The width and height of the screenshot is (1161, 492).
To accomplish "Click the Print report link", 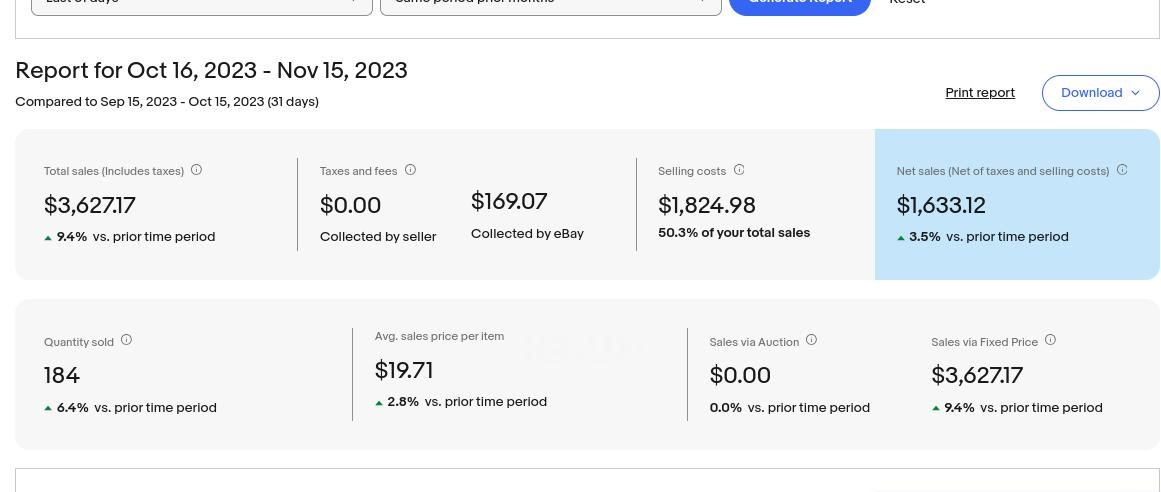I will [x=980, y=93].
